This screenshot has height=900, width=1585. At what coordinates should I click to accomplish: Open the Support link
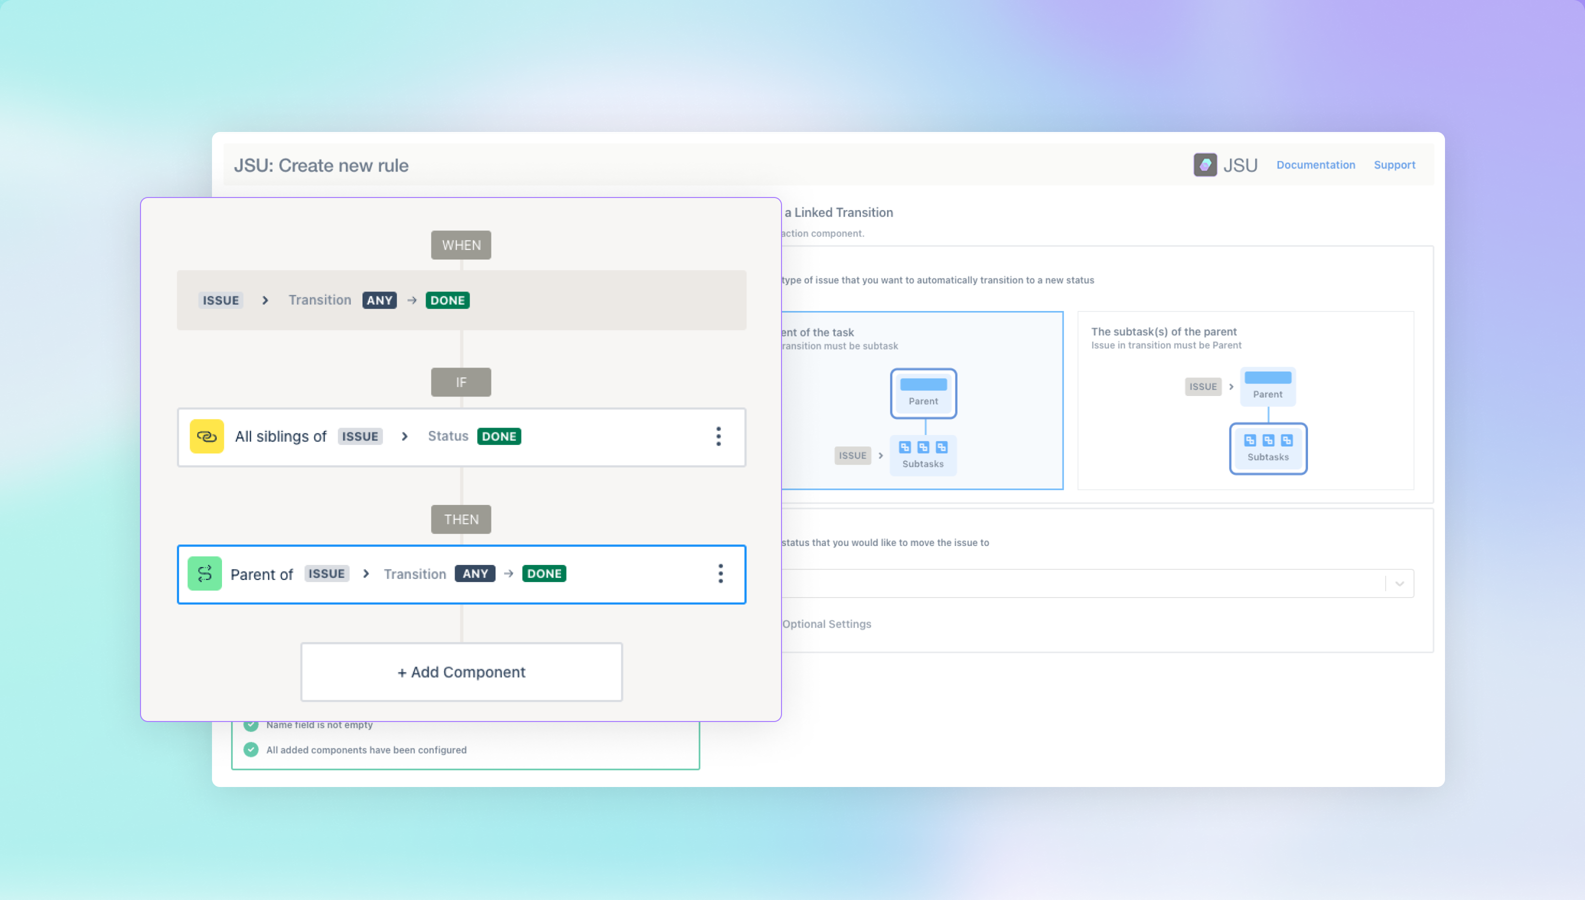(1394, 165)
